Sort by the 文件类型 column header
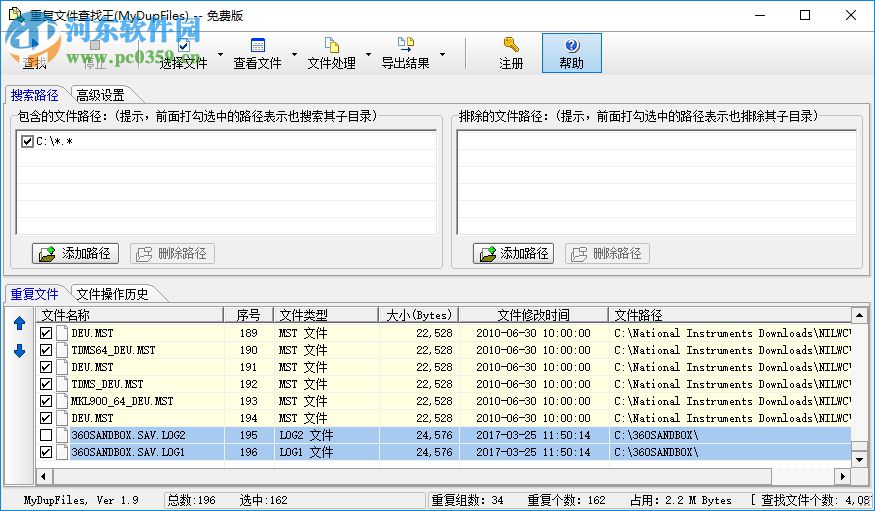The height and width of the screenshot is (511, 875). click(326, 315)
